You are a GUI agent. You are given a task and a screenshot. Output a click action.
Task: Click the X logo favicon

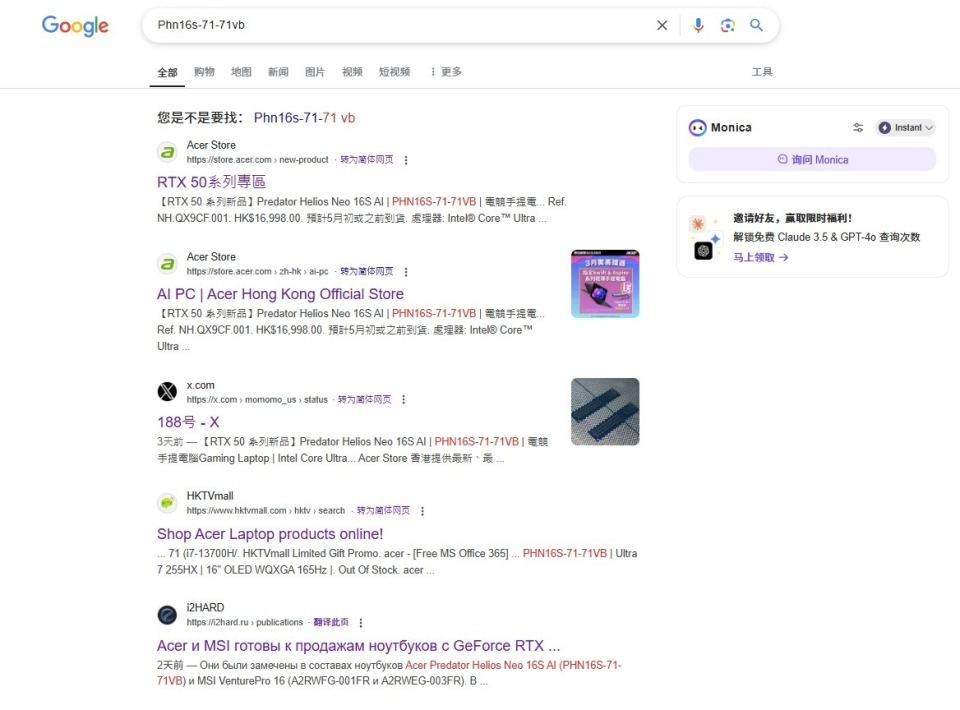[167, 391]
